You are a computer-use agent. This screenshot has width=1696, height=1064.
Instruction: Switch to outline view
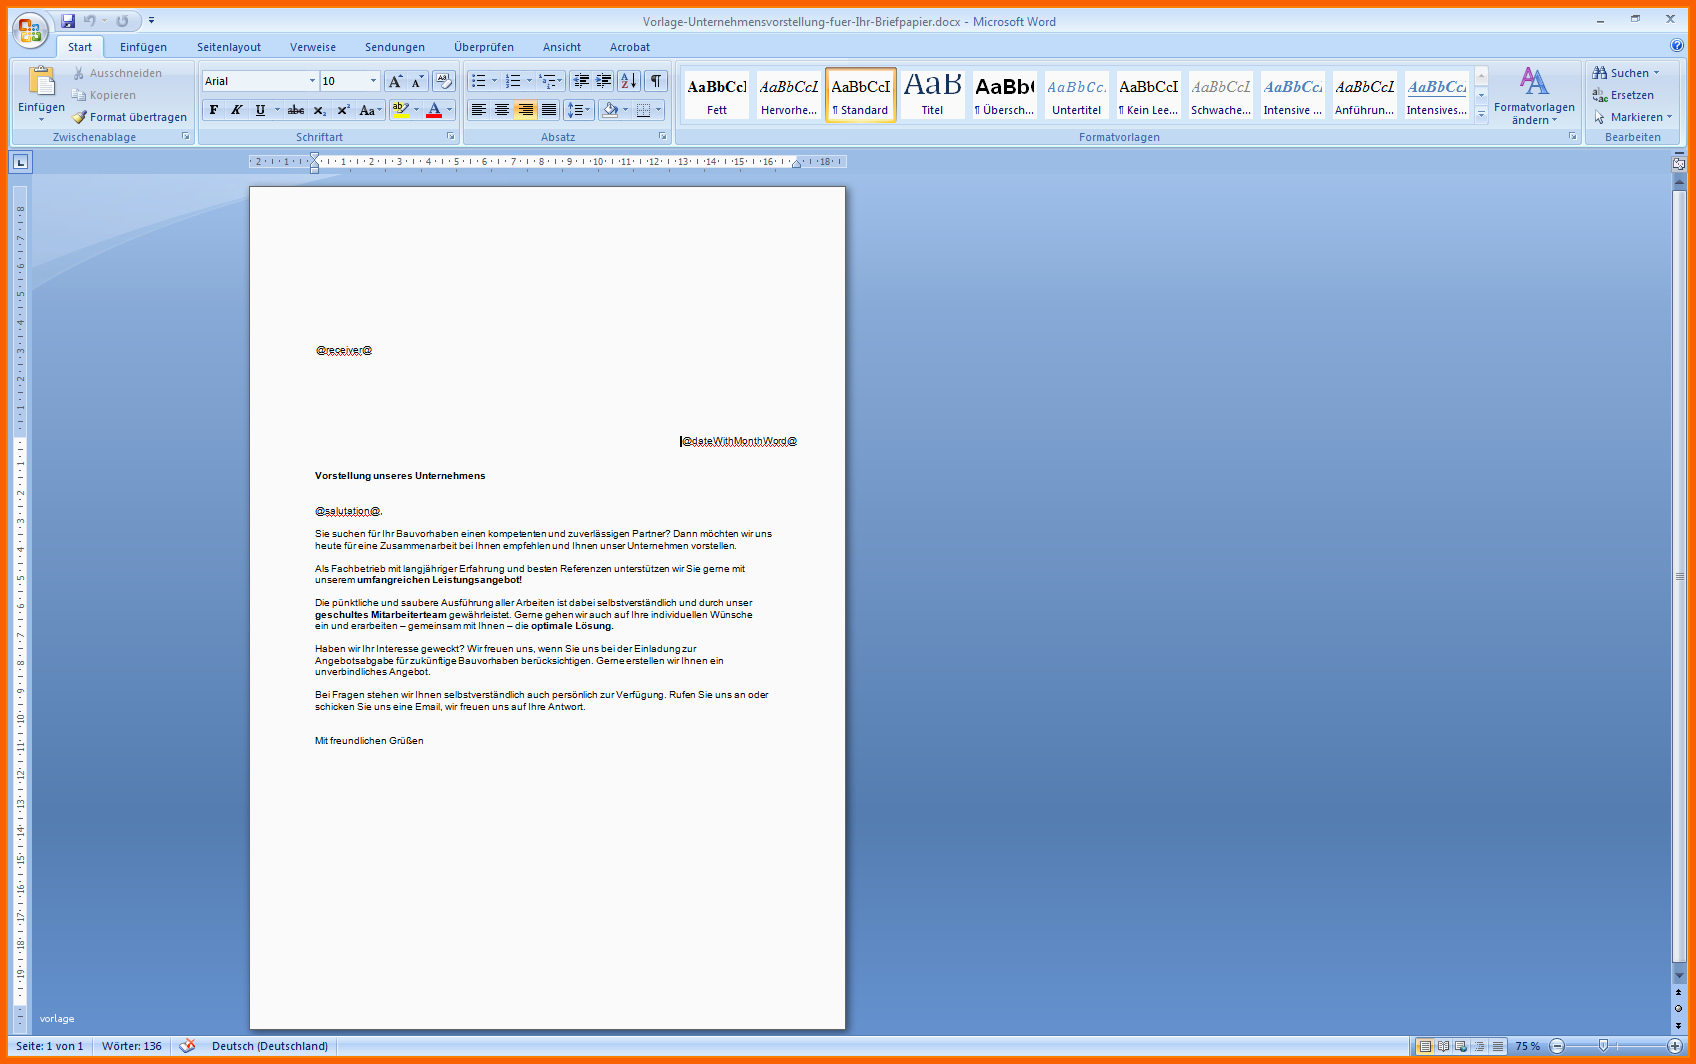1479,1046
